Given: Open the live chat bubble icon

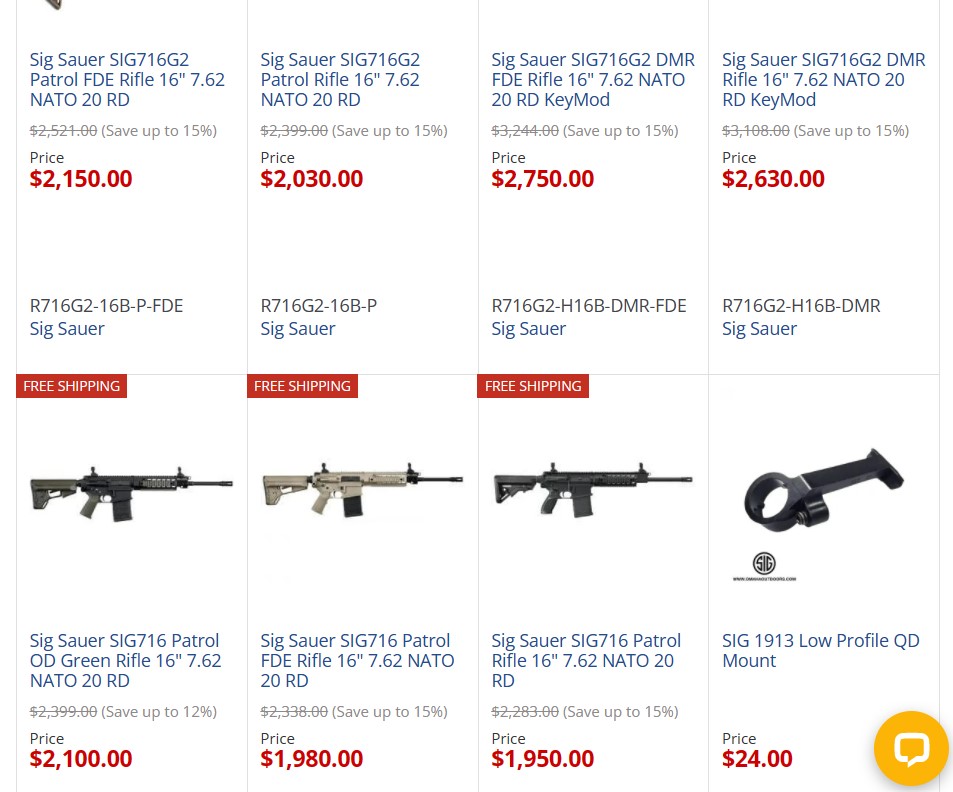Looking at the screenshot, I should click(x=911, y=748).
